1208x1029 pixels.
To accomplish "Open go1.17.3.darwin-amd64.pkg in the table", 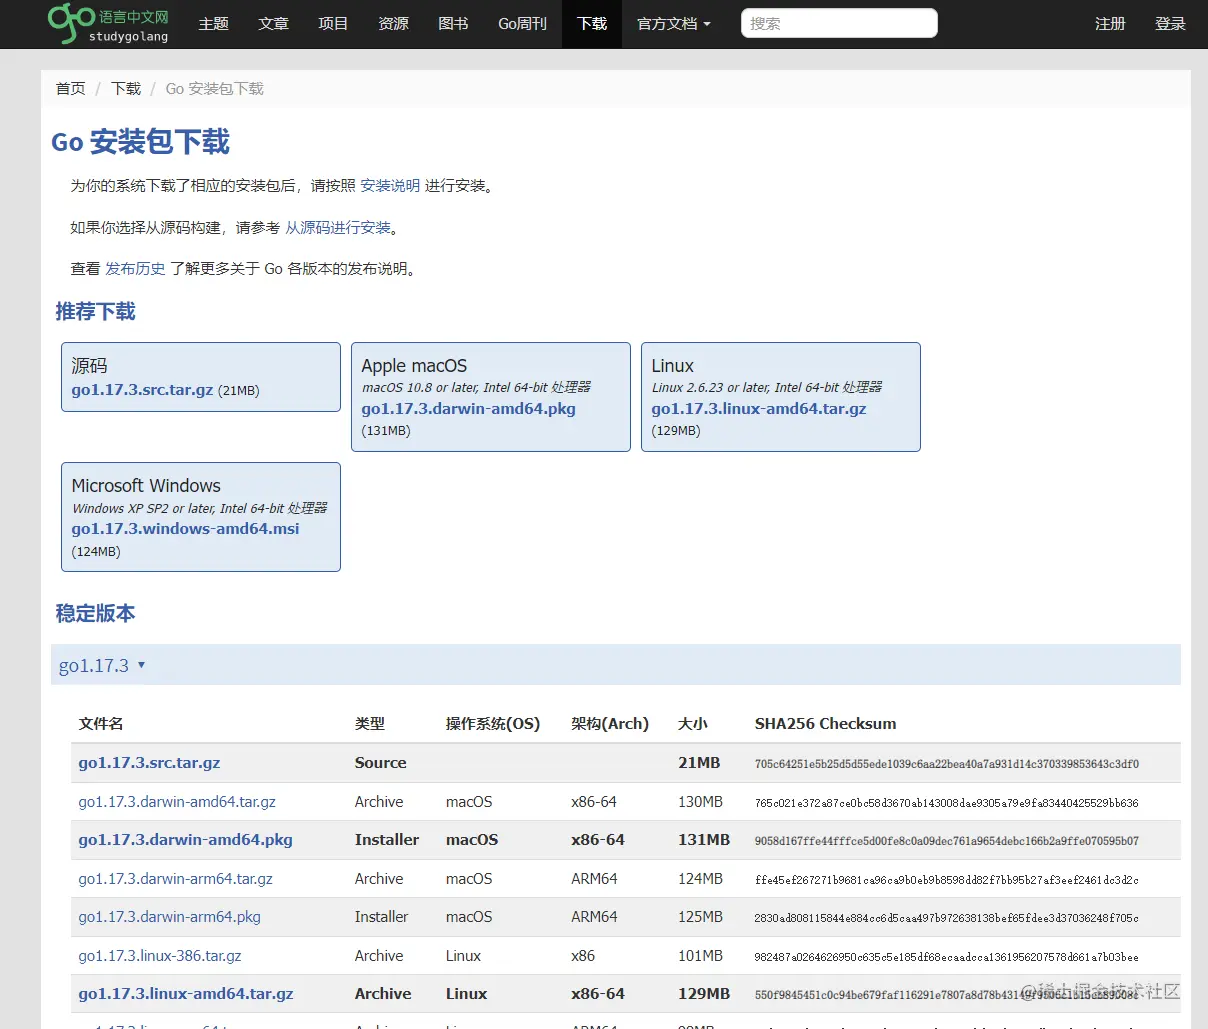I will click(185, 840).
